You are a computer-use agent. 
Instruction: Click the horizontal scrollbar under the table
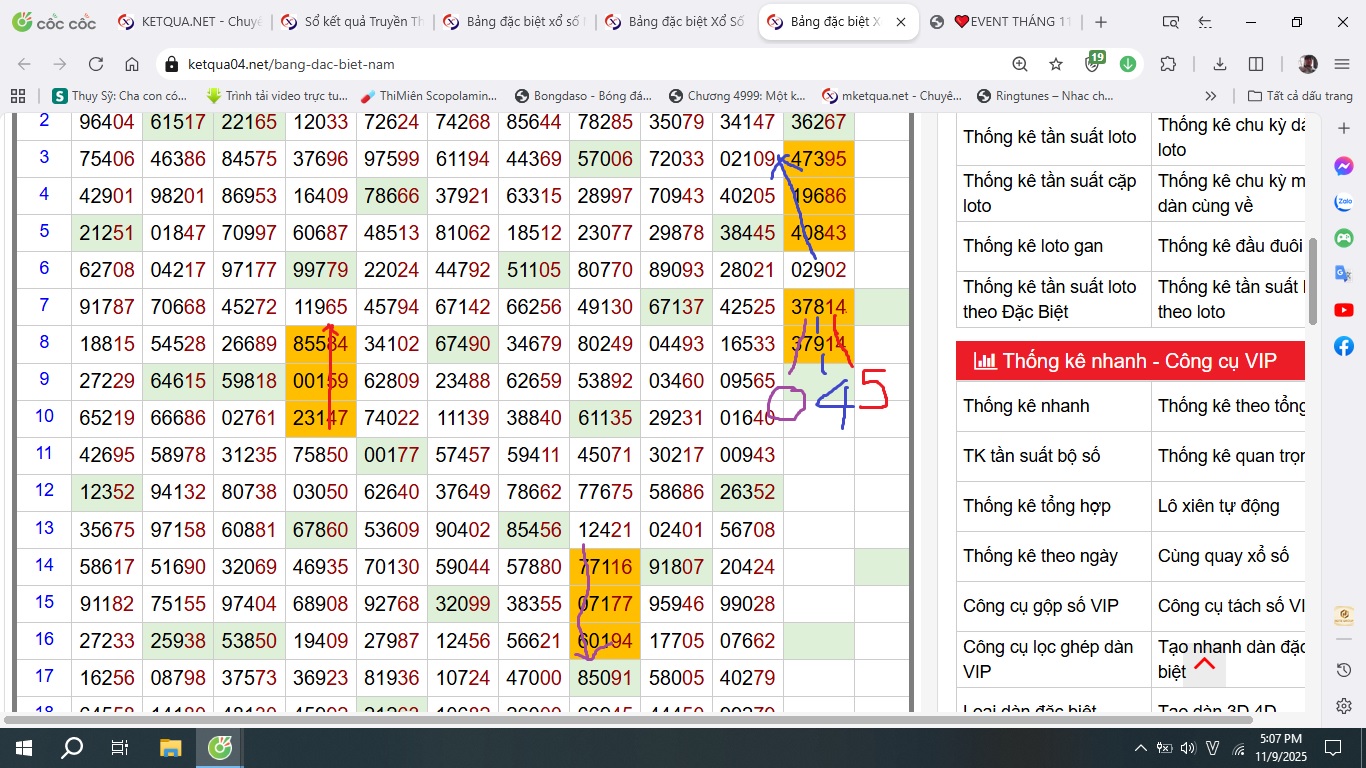tap(460, 719)
